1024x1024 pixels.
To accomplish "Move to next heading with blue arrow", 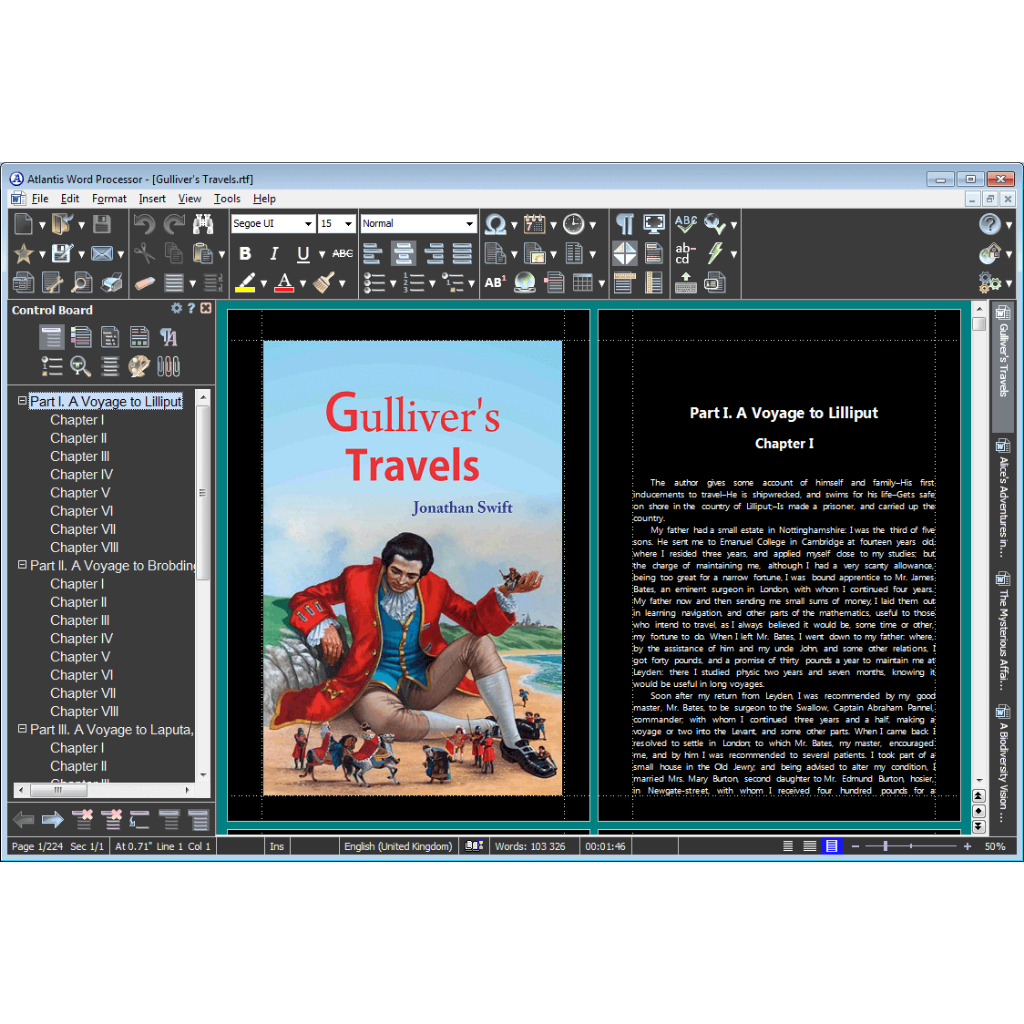I will pyautogui.click(x=53, y=819).
